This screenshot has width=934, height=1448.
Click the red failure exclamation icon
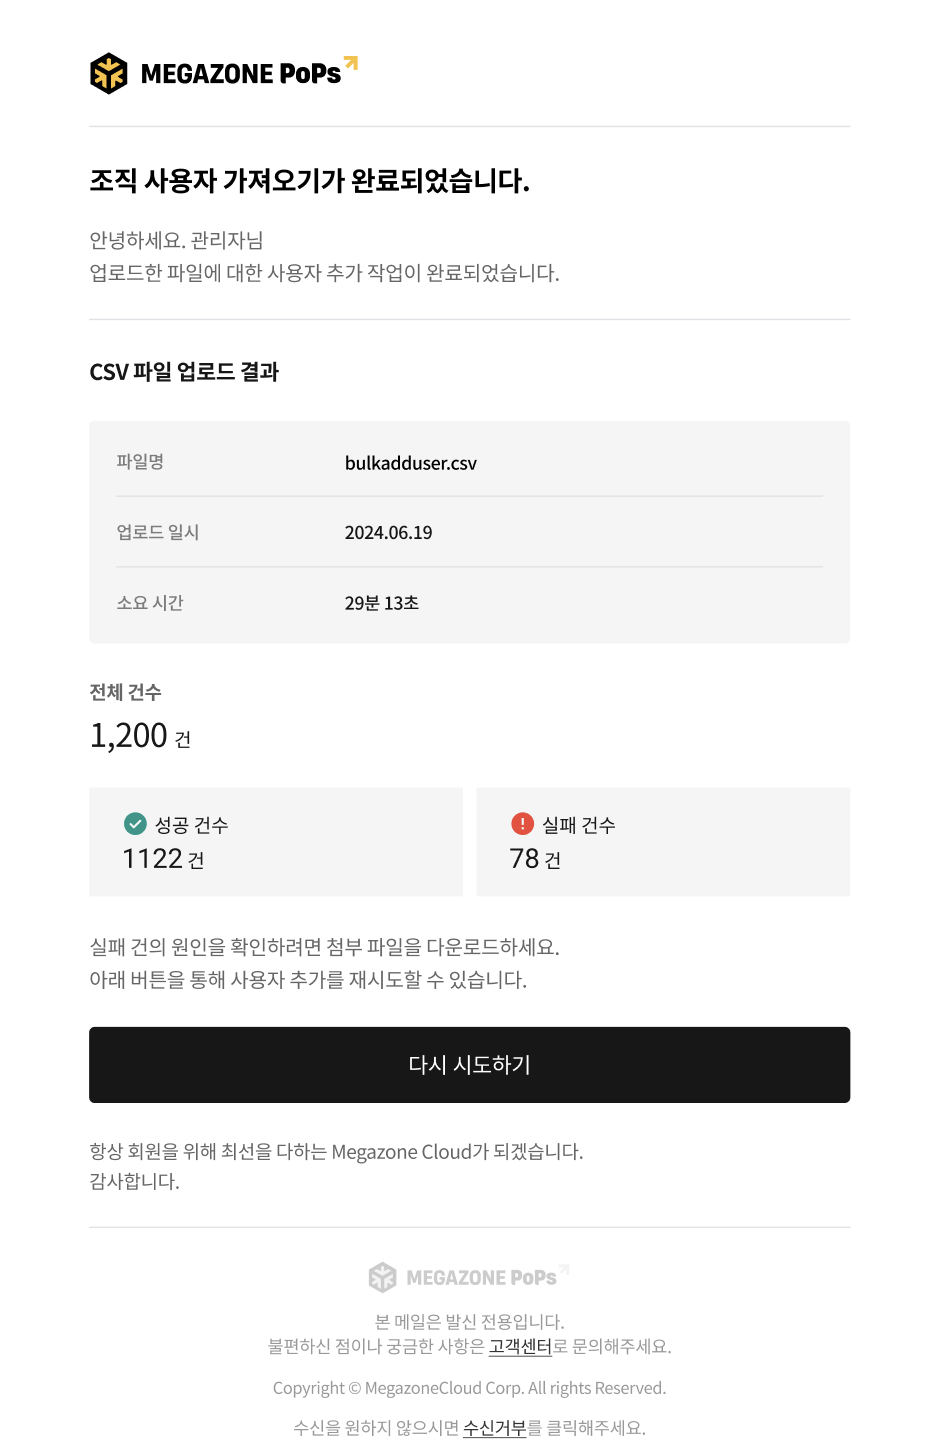coord(522,823)
